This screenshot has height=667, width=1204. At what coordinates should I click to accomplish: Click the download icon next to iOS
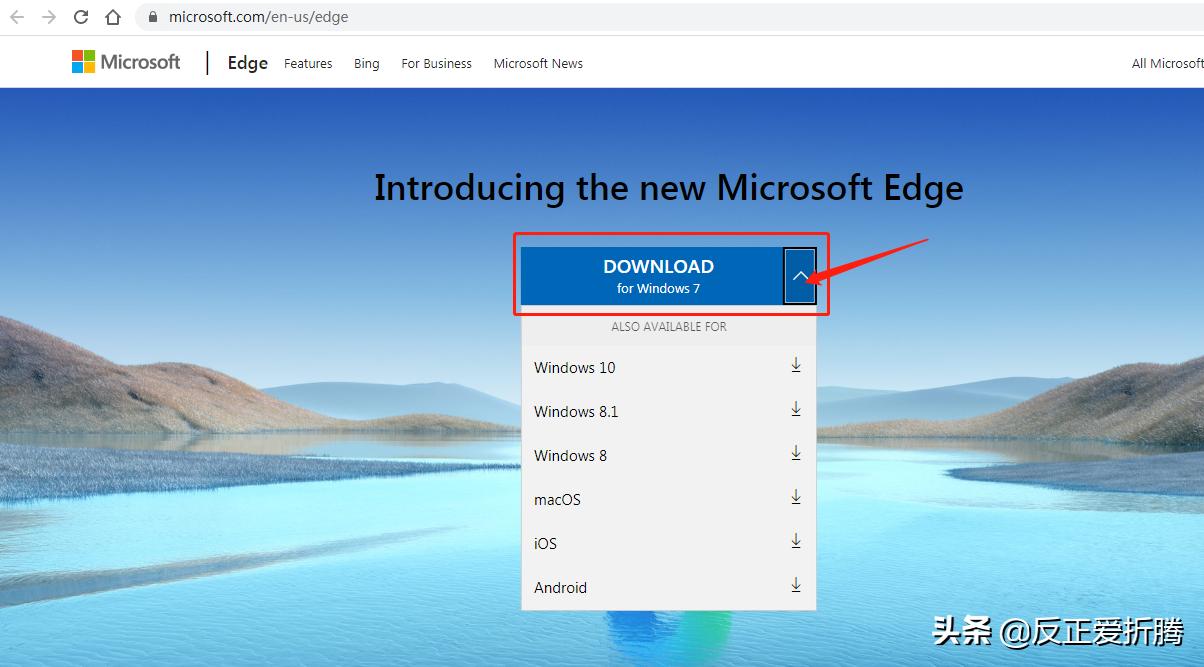[x=795, y=540]
